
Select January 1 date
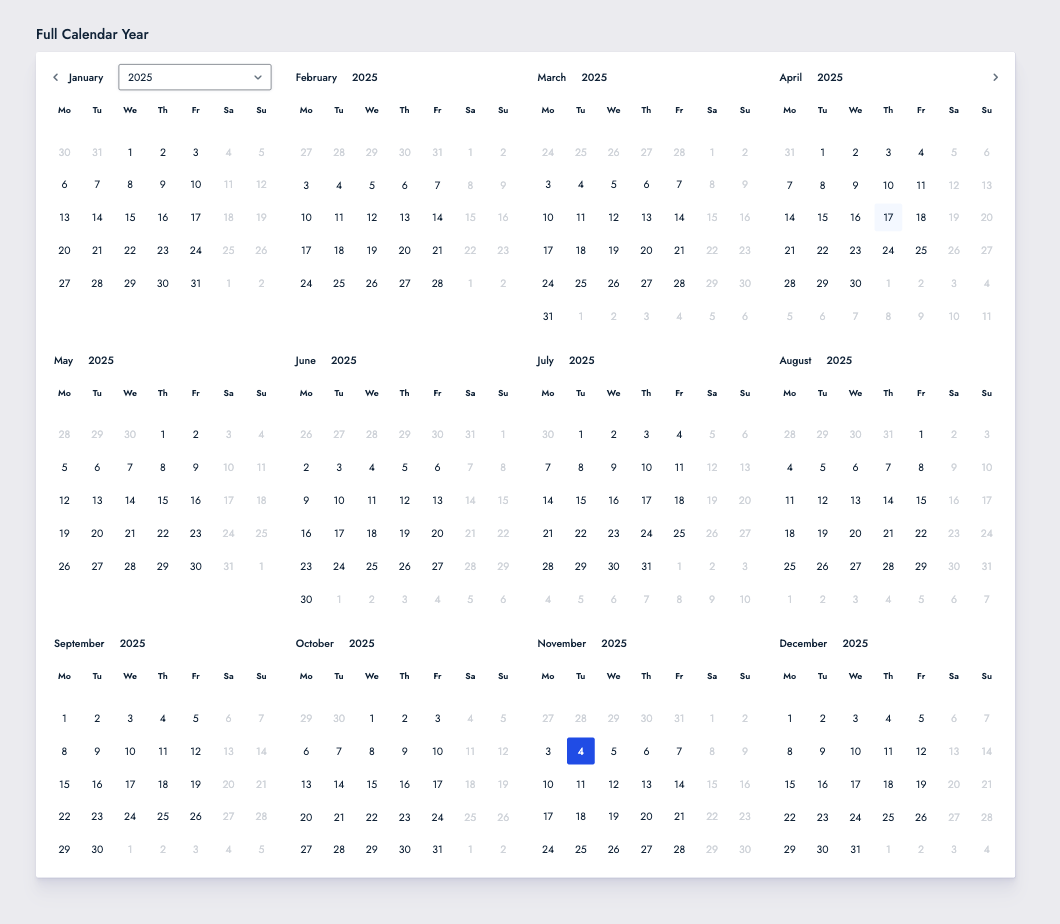pyautogui.click(x=130, y=153)
